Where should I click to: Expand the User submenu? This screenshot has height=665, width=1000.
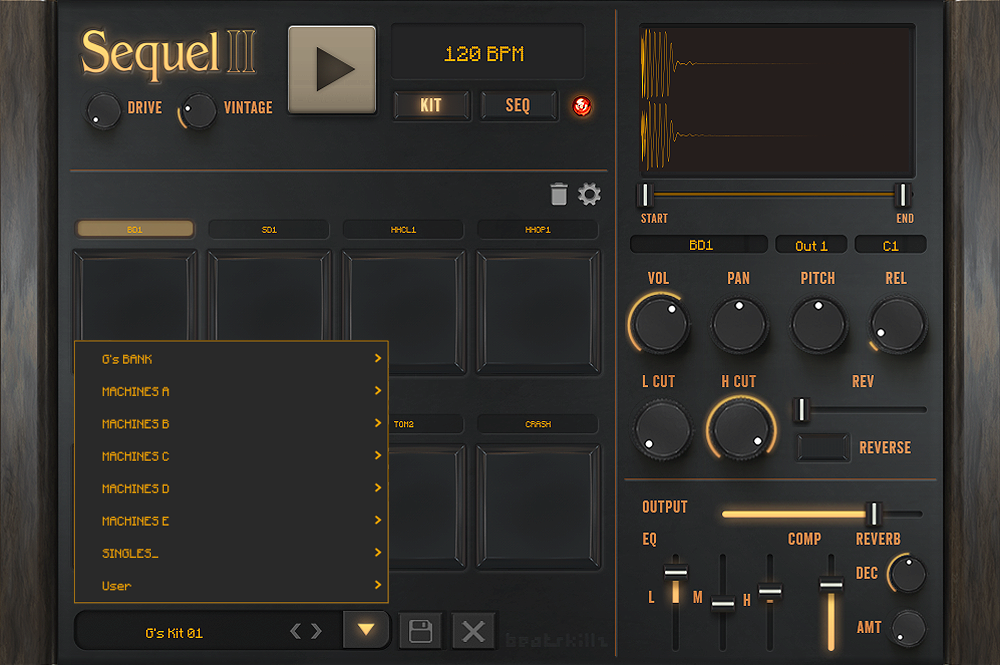[231, 586]
